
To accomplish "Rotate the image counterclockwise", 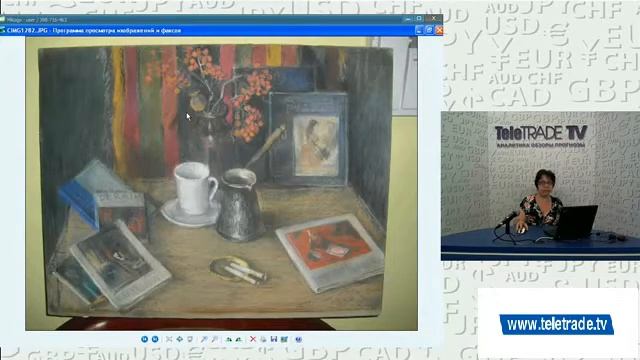I will (x=239, y=339).
